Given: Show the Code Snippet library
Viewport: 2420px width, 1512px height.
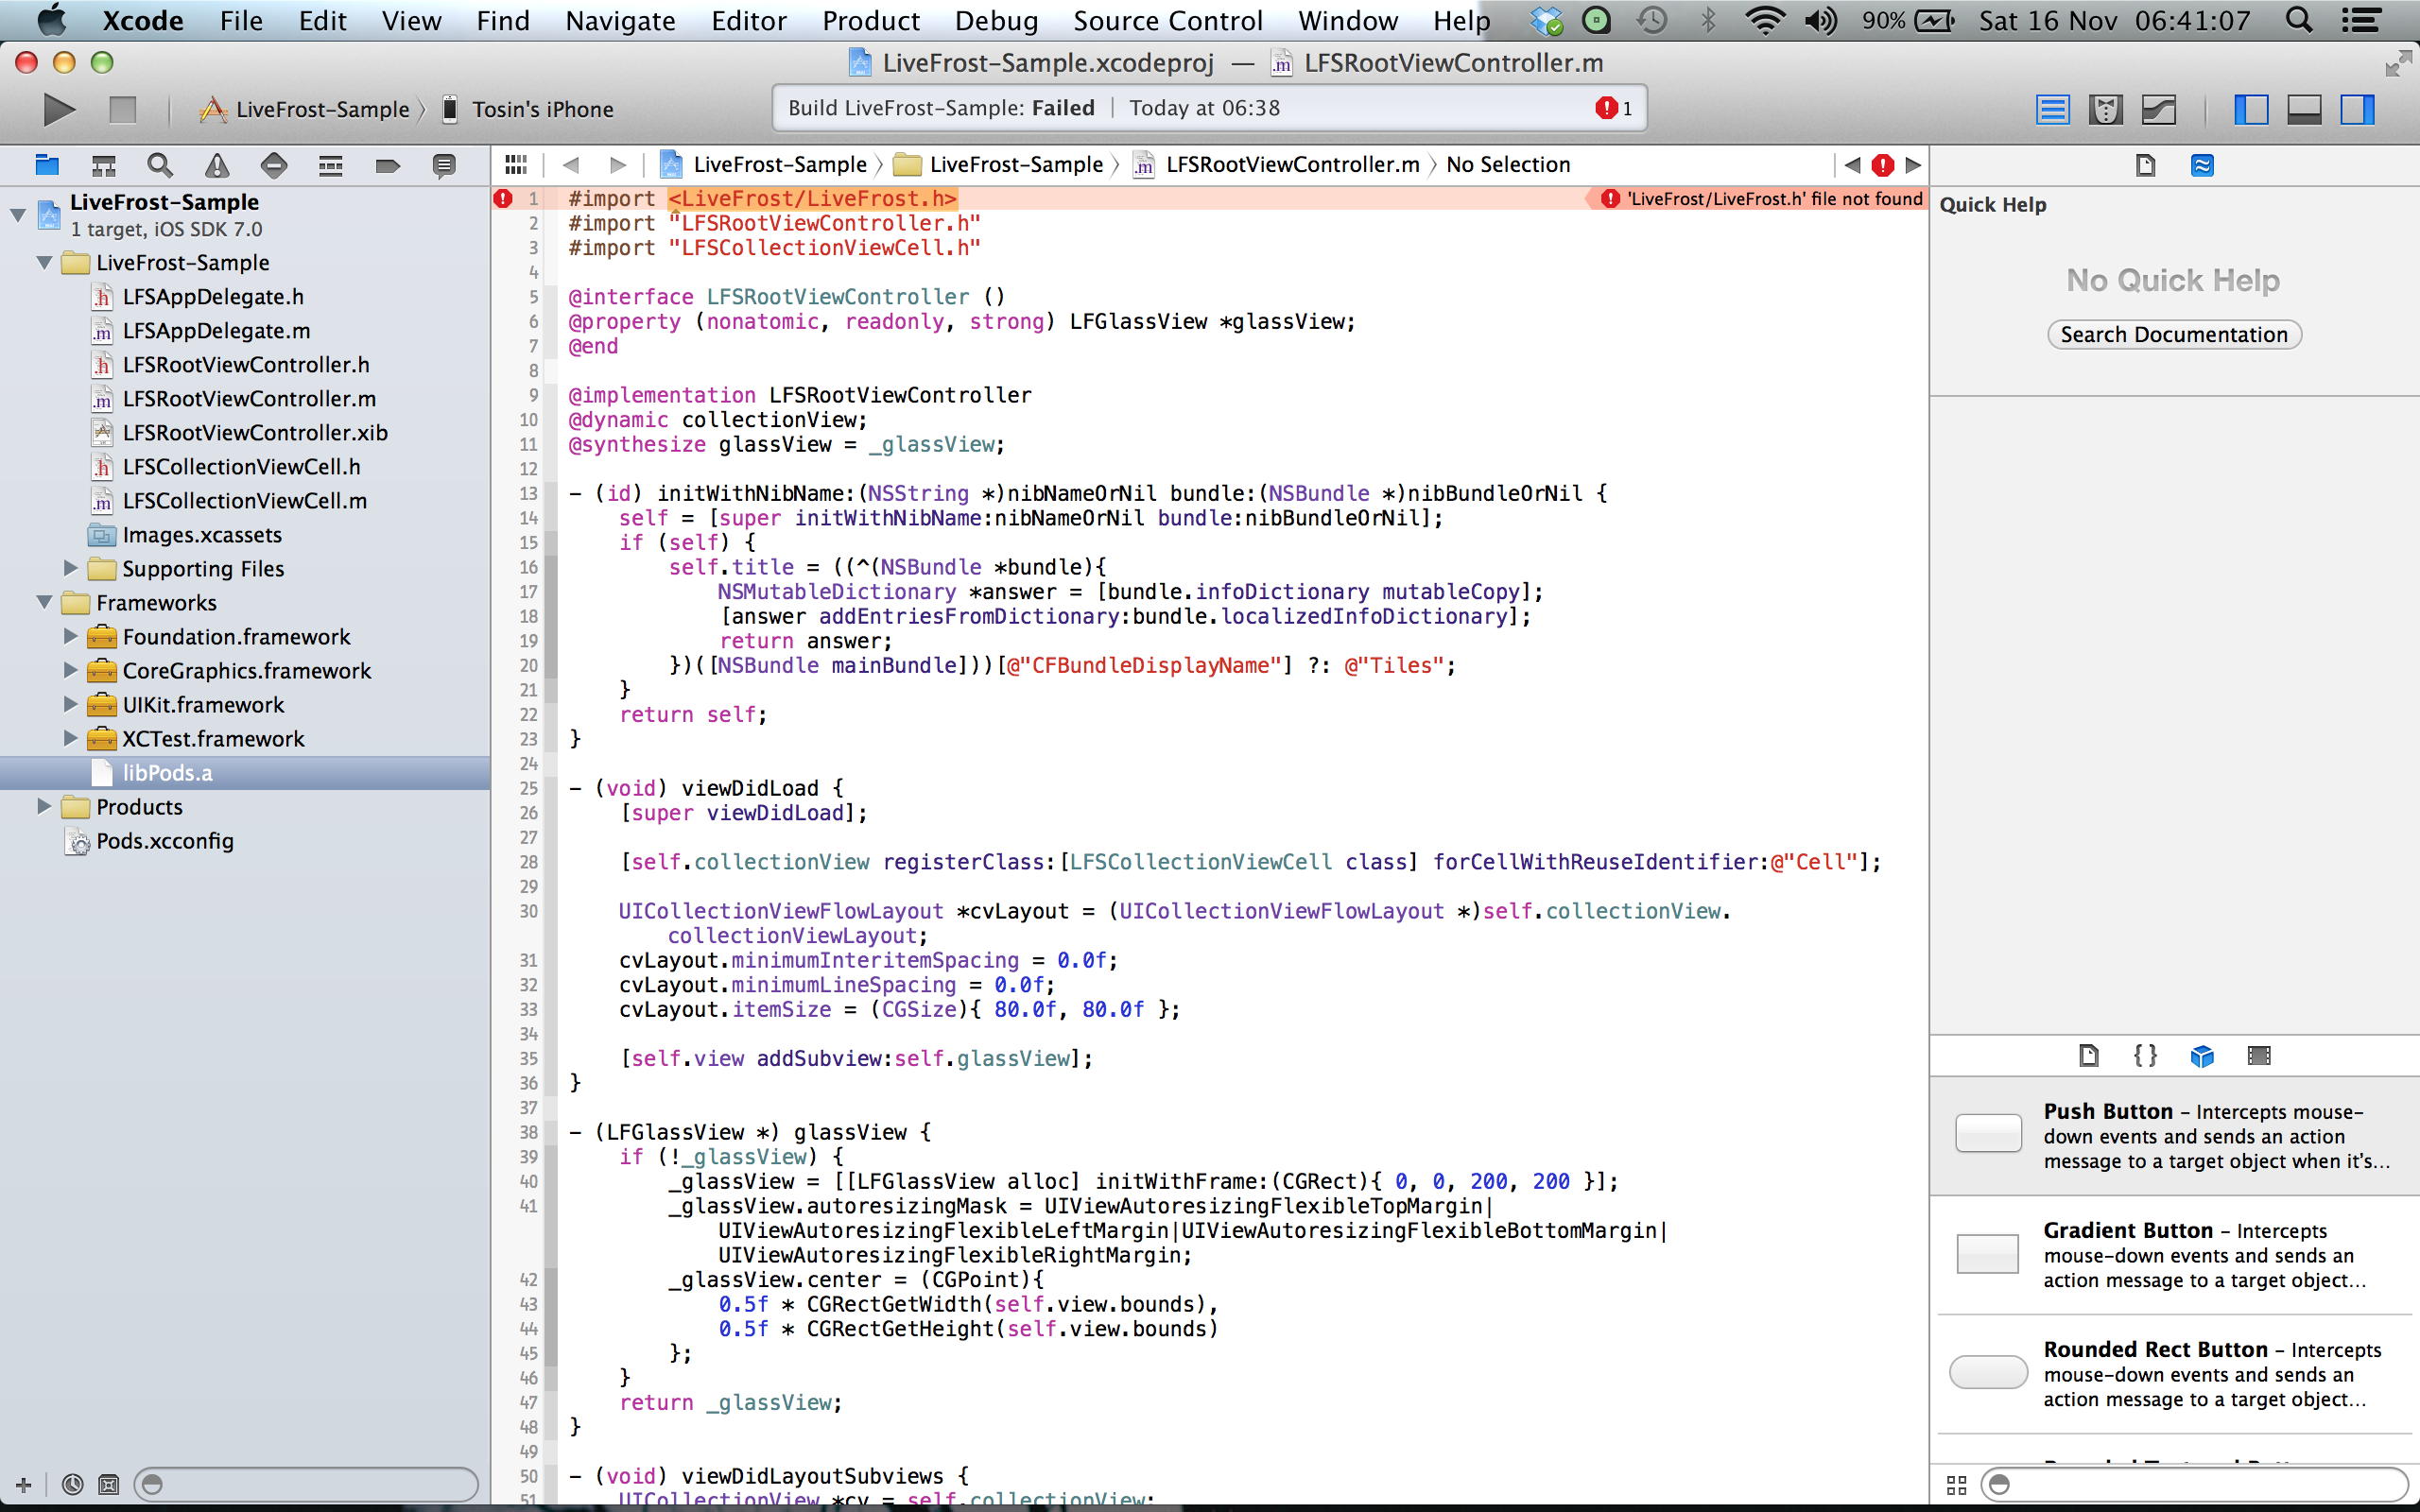Looking at the screenshot, I should coord(2145,1055).
